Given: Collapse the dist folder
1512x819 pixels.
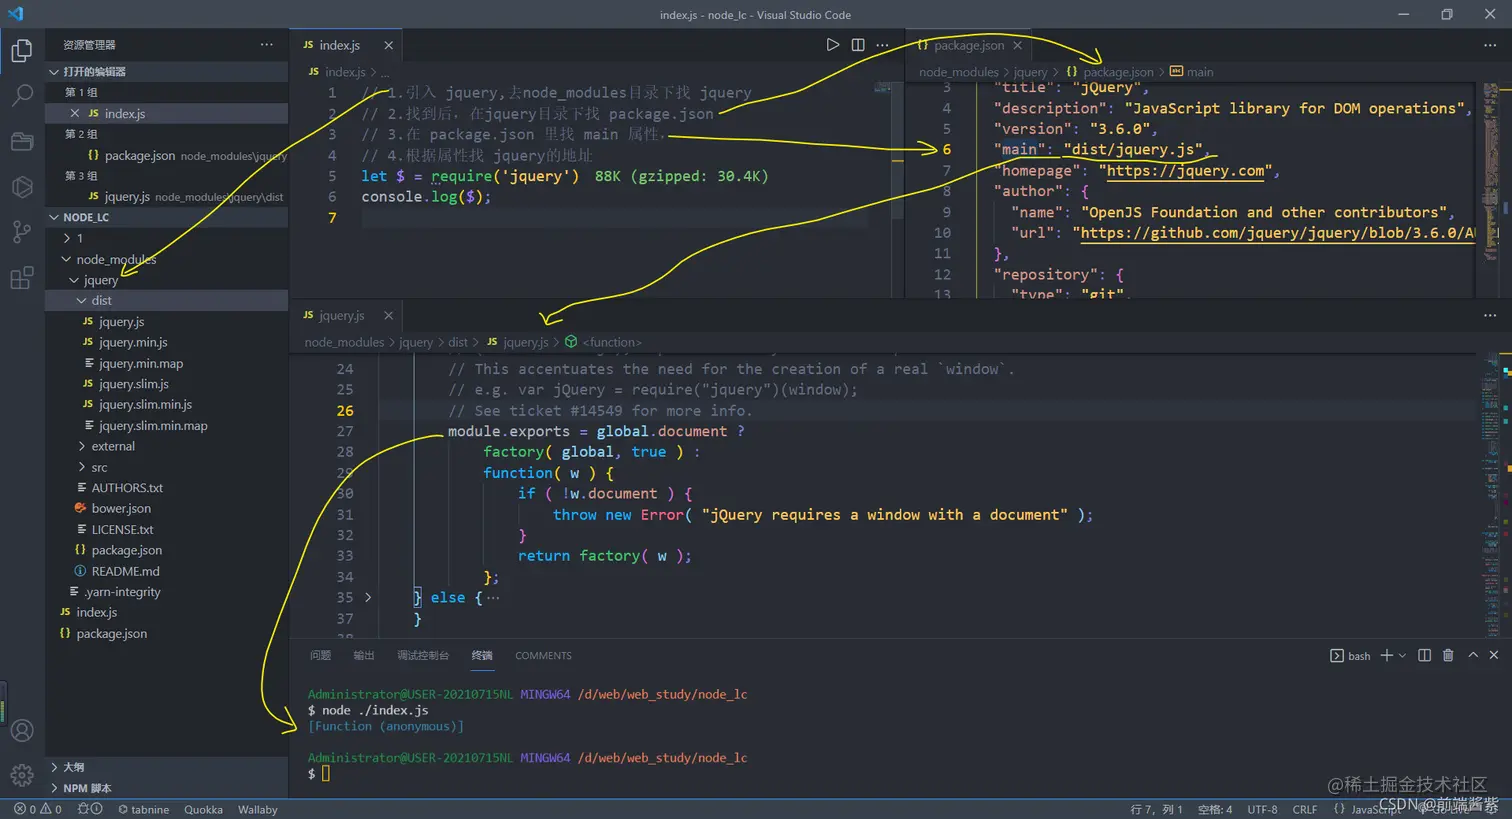Looking at the screenshot, I should [x=167, y=300].
